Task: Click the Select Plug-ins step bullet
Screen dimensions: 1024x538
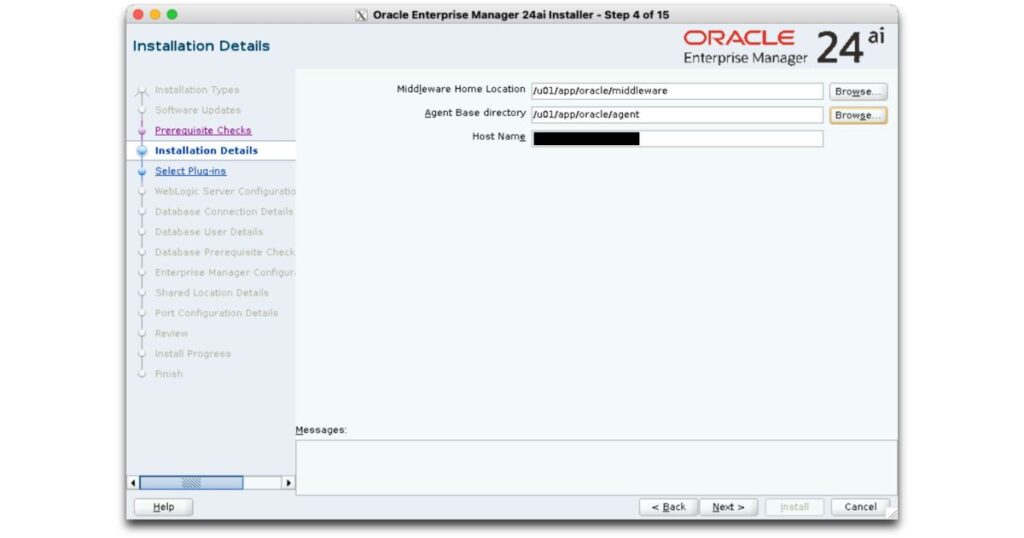Action: (x=142, y=171)
